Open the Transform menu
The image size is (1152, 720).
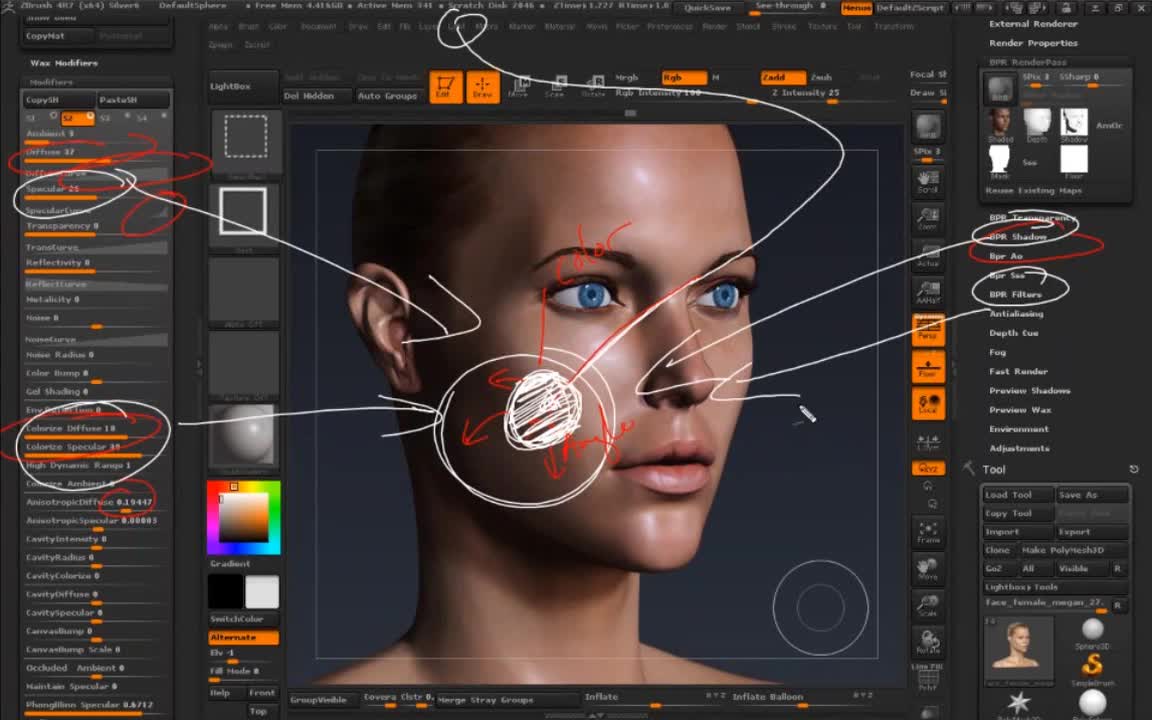[893, 26]
